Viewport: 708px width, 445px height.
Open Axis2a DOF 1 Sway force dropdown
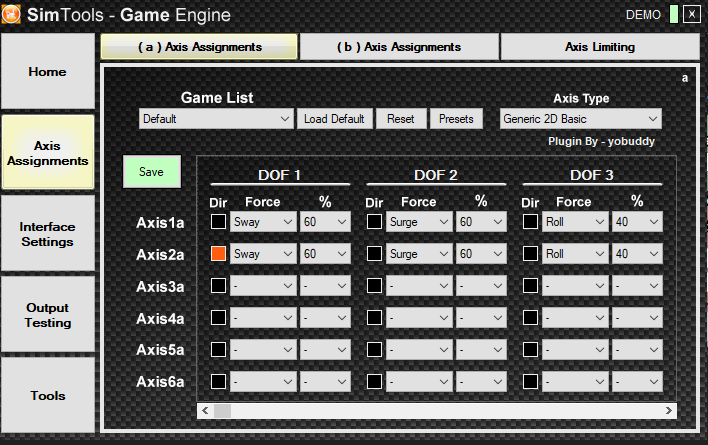[263, 254]
